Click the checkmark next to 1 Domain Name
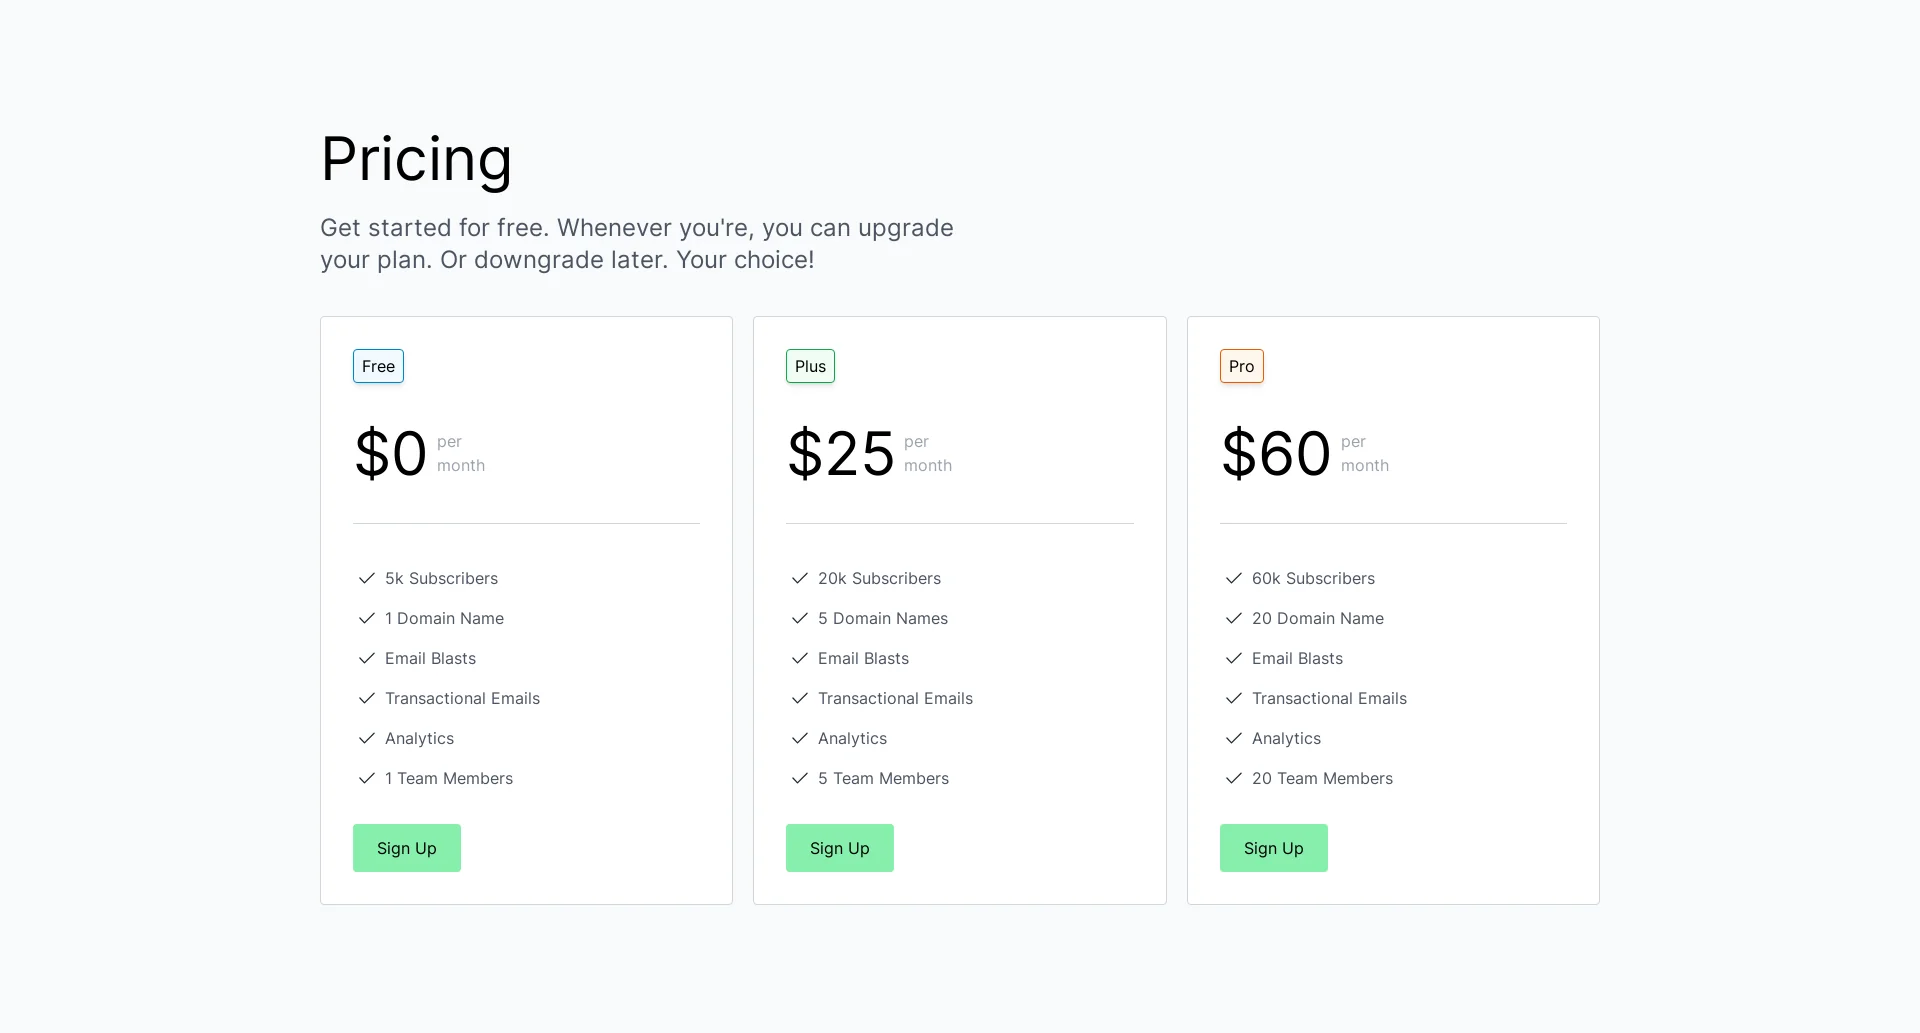 tap(367, 618)
